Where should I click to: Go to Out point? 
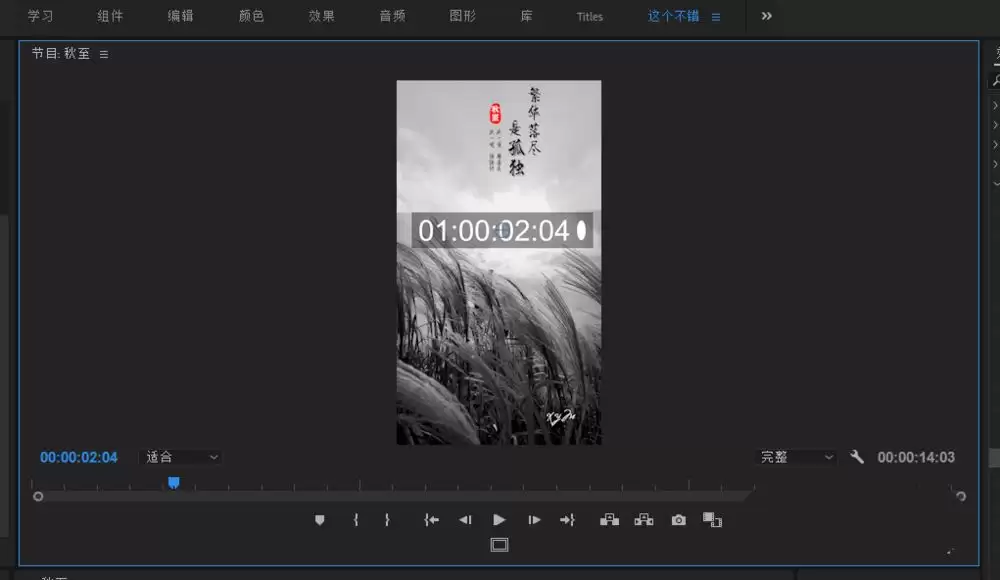click(x=568, y=520)
